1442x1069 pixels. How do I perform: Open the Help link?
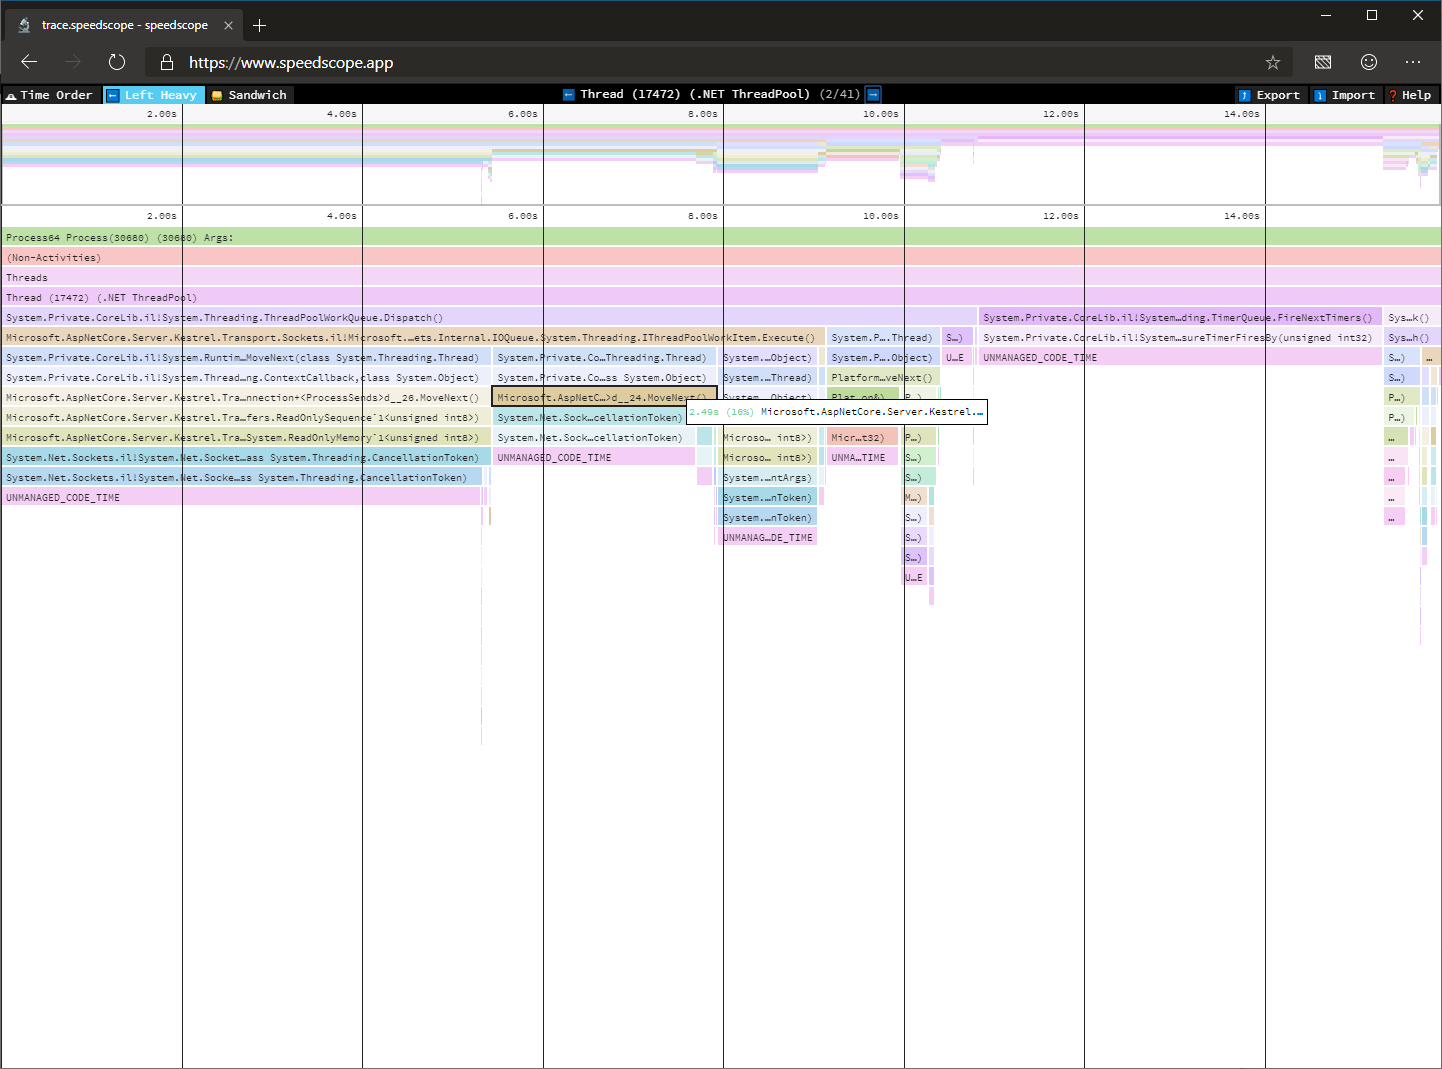point(1410,95)
